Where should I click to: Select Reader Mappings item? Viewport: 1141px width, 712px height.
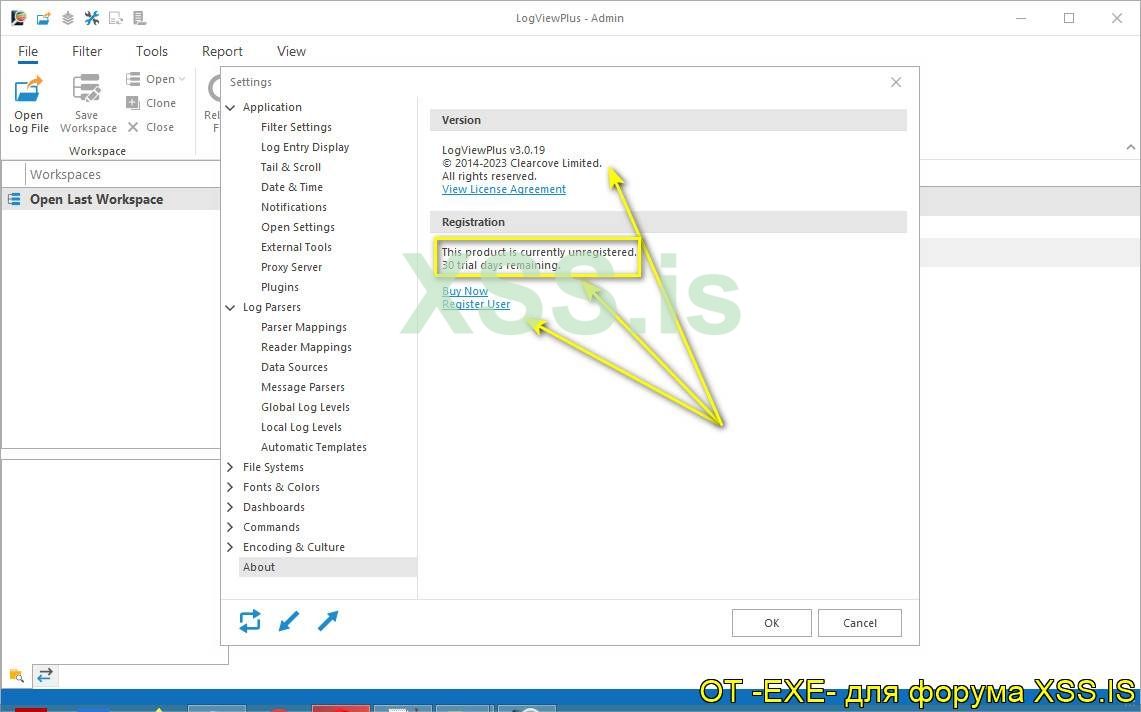[x=306, y=347]
